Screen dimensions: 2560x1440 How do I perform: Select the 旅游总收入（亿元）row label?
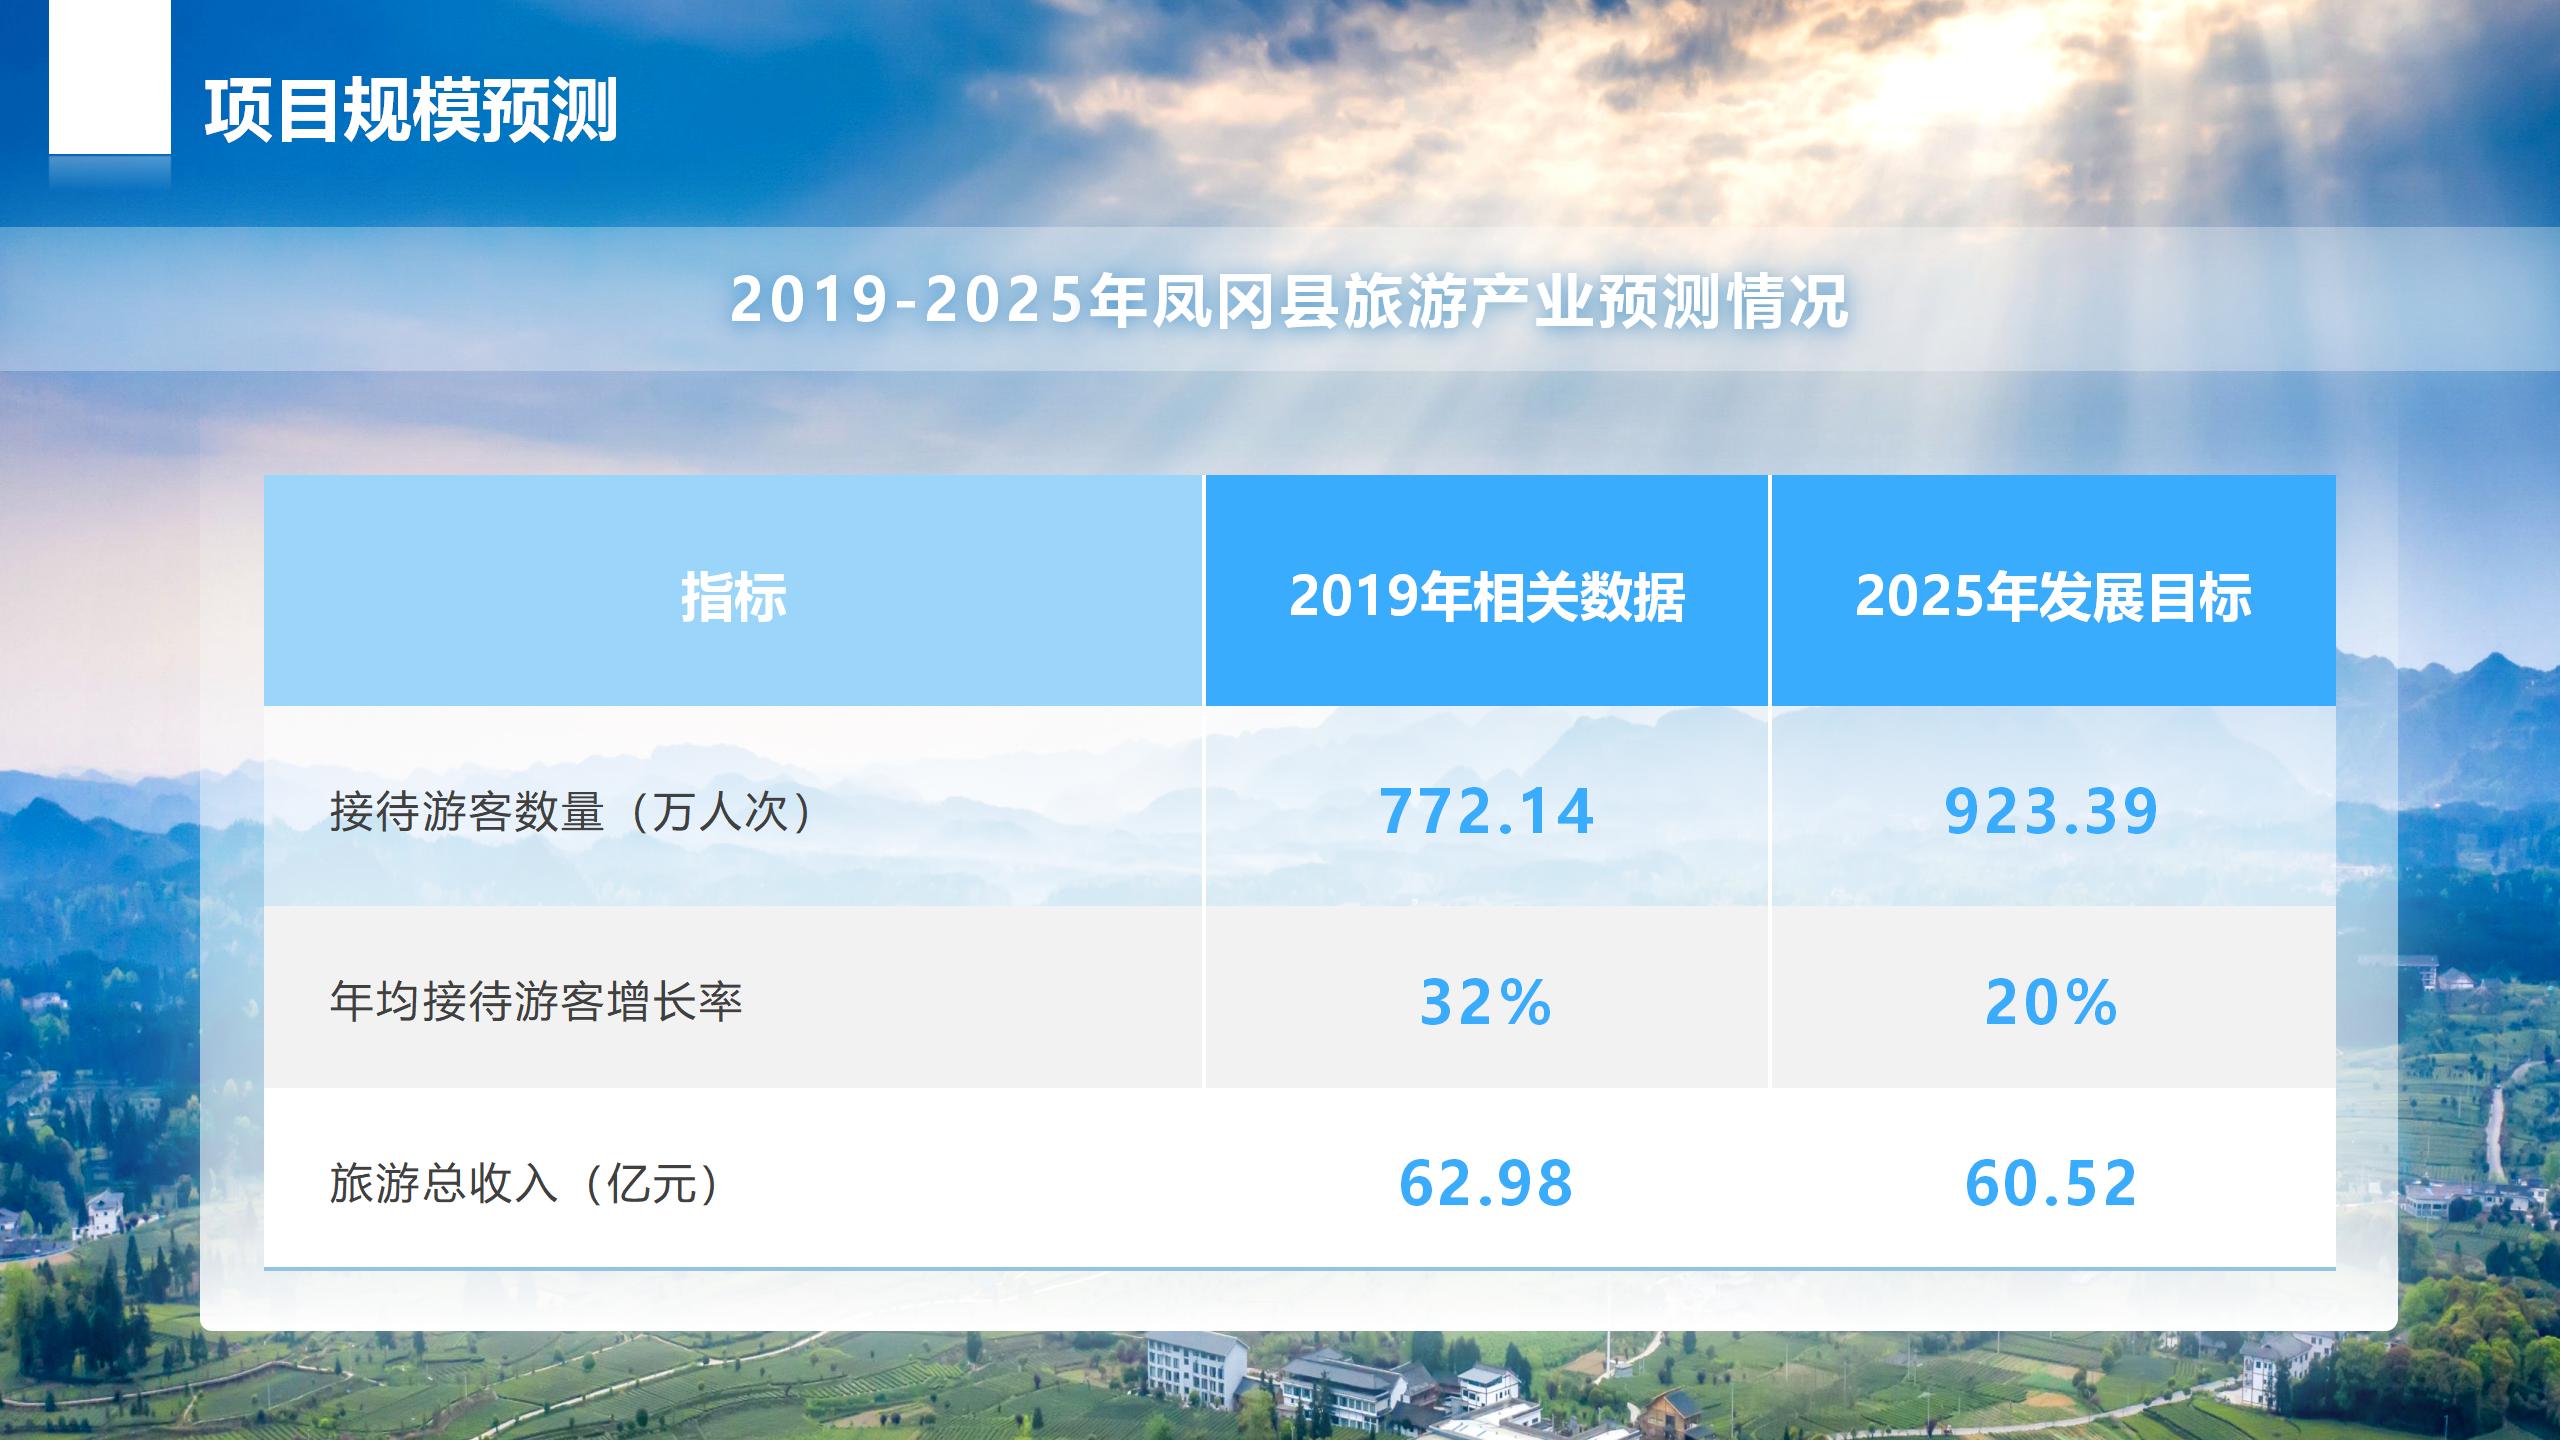[526, 1183]
